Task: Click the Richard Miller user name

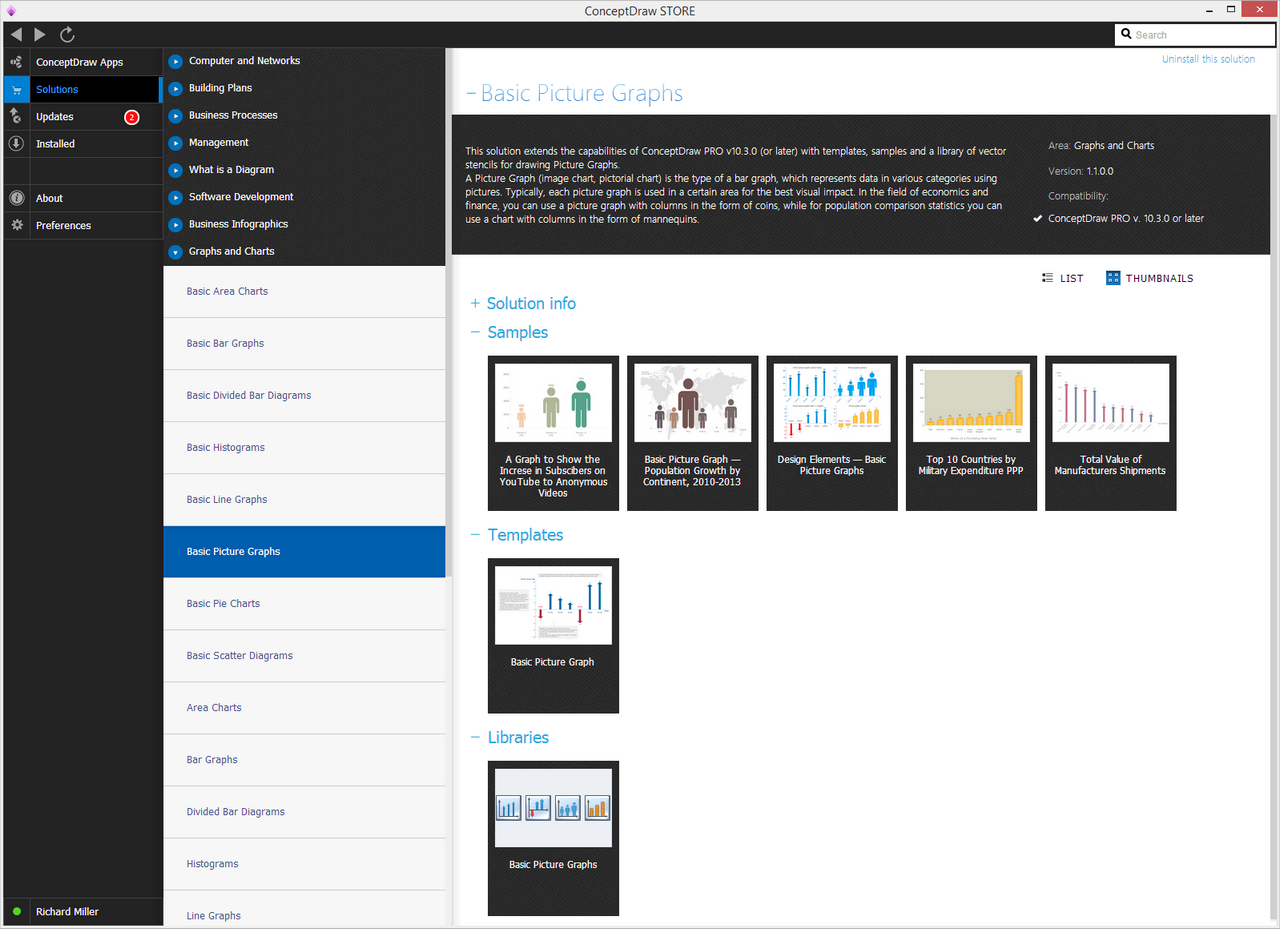Action: (67, 912)
